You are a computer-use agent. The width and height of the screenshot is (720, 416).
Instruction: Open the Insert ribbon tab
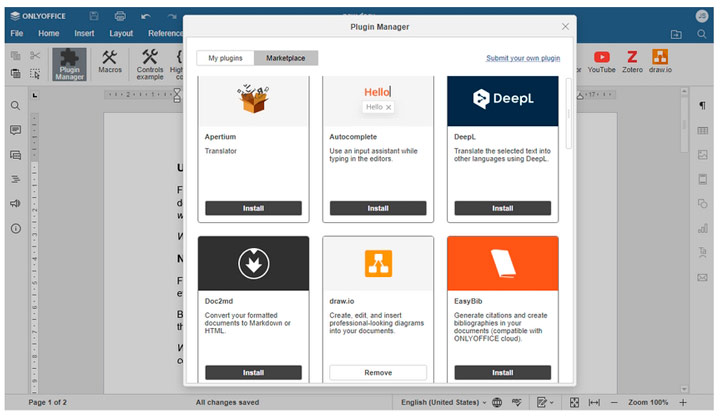(x=84, y=34)
